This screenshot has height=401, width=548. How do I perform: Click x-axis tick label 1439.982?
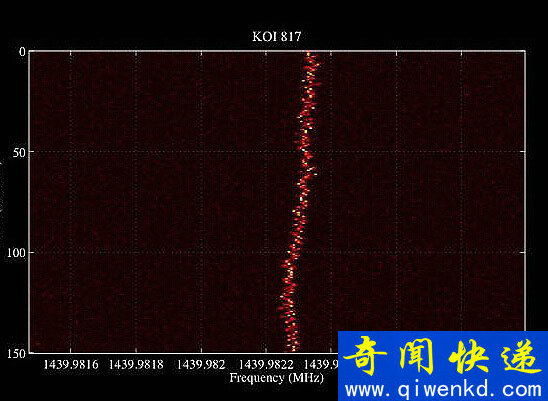click(201, 365)
